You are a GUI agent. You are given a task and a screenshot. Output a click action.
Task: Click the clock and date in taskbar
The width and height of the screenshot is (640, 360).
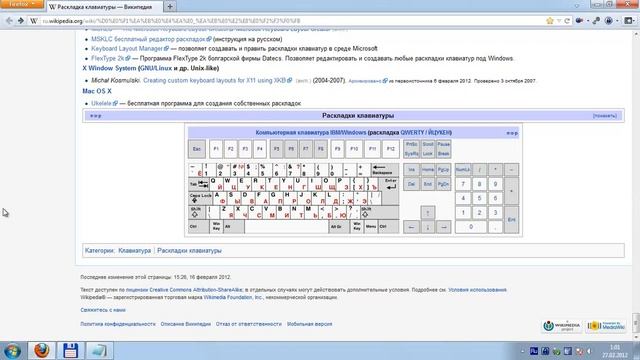(x=614, y=351)
